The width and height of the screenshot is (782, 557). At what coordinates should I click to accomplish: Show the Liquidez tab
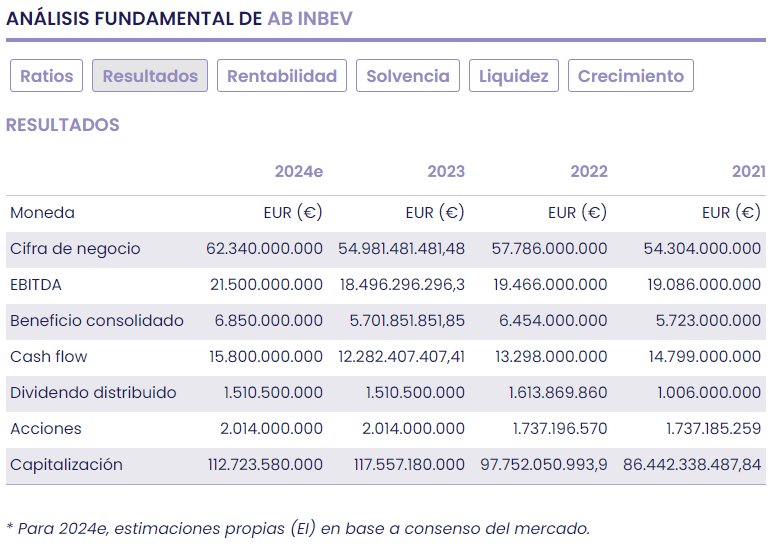[514, 76]
